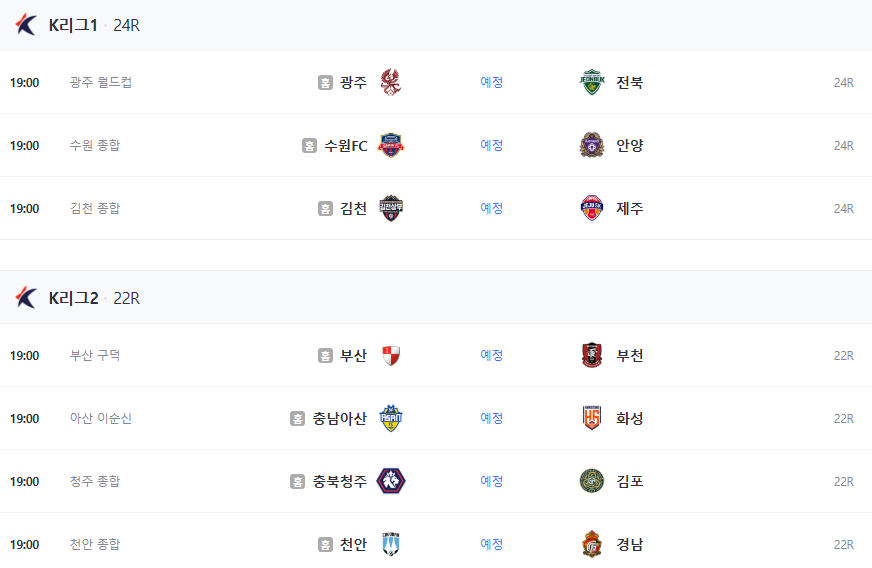Select the 화성 orange HS logo
The image size is (872, 568).
click(x=592, y=418)
